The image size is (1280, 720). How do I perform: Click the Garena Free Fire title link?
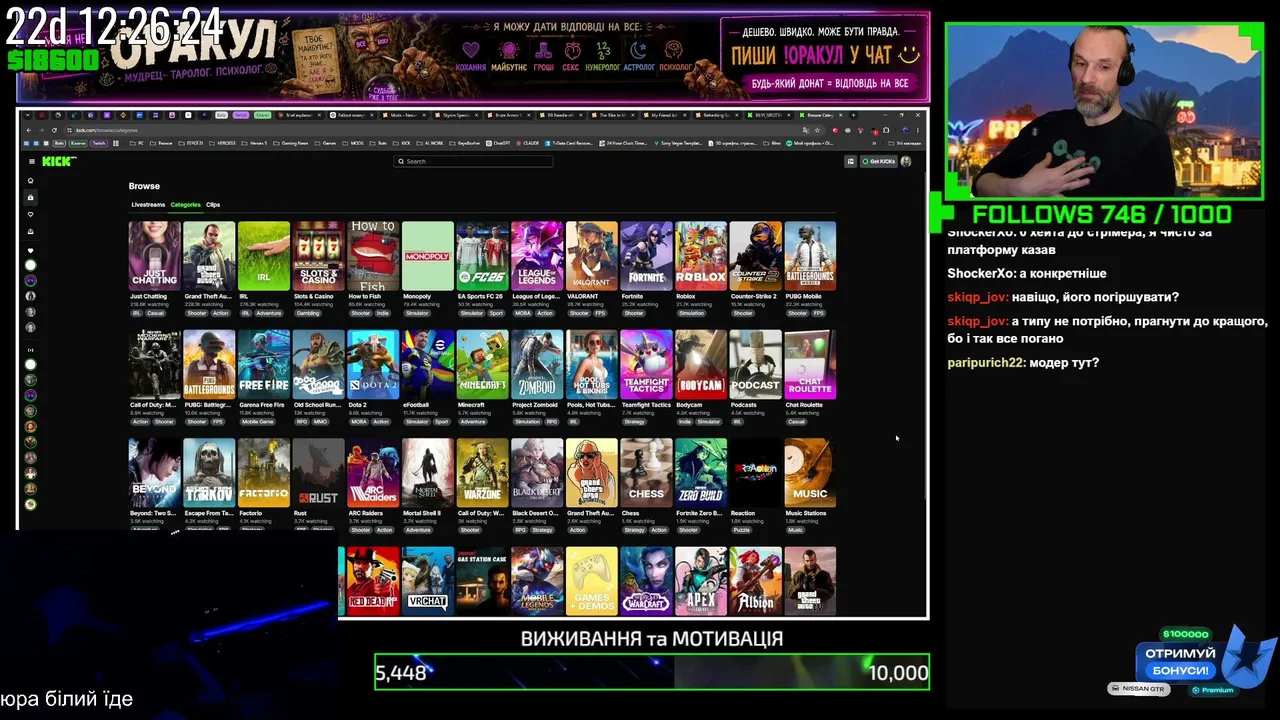(x=261, y=405)
